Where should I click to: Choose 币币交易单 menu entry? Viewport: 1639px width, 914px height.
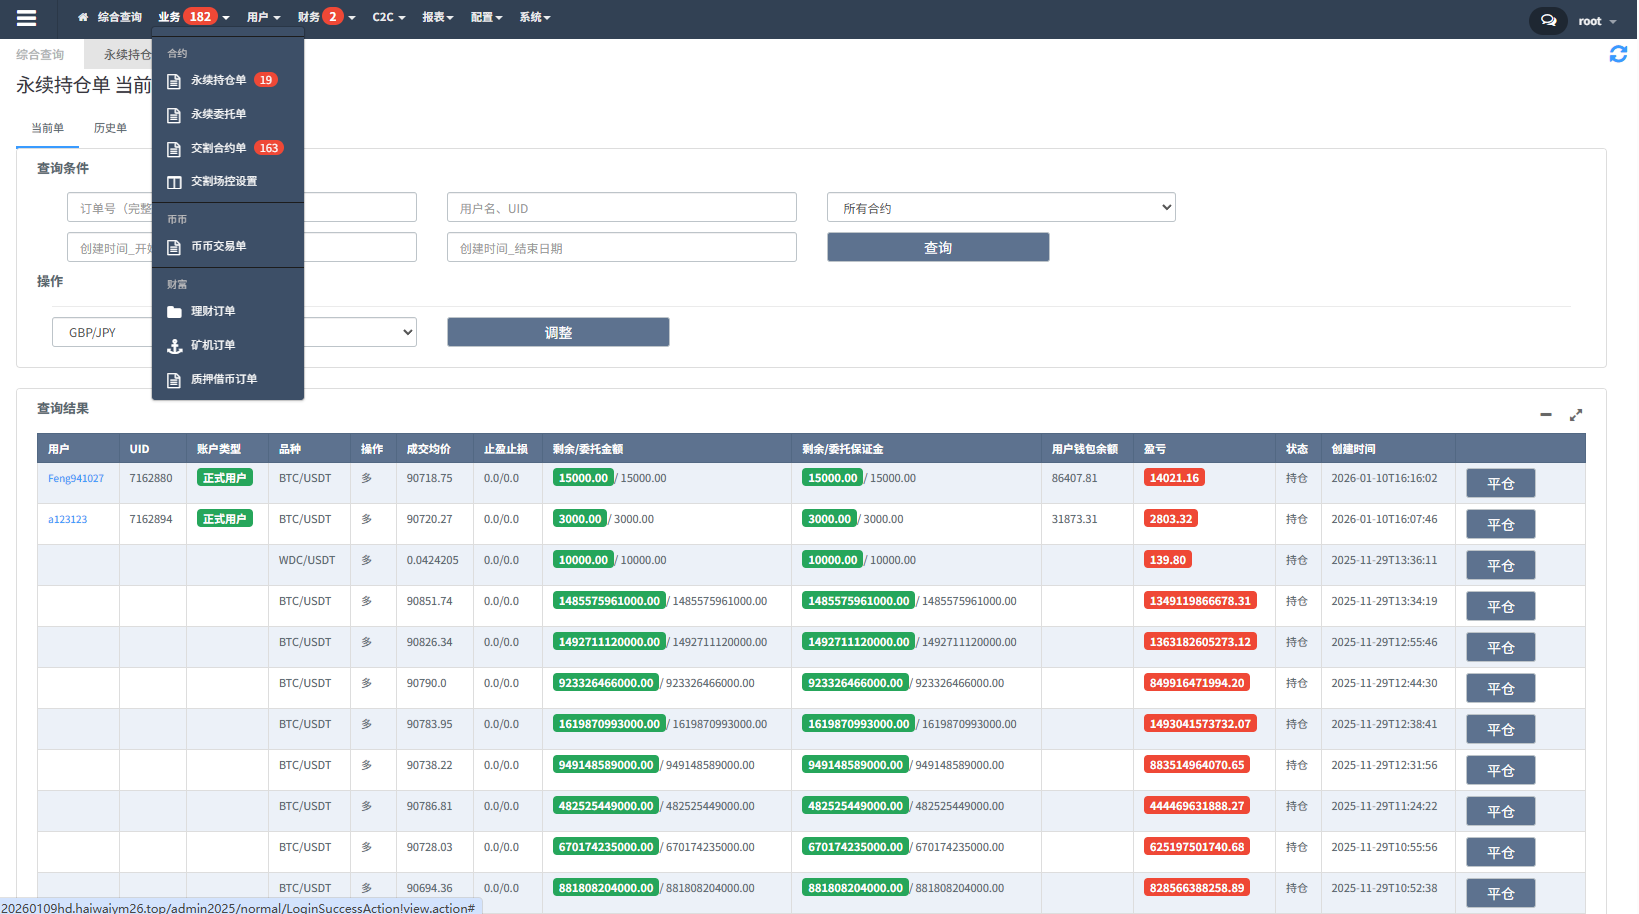[x=218, y=246]
